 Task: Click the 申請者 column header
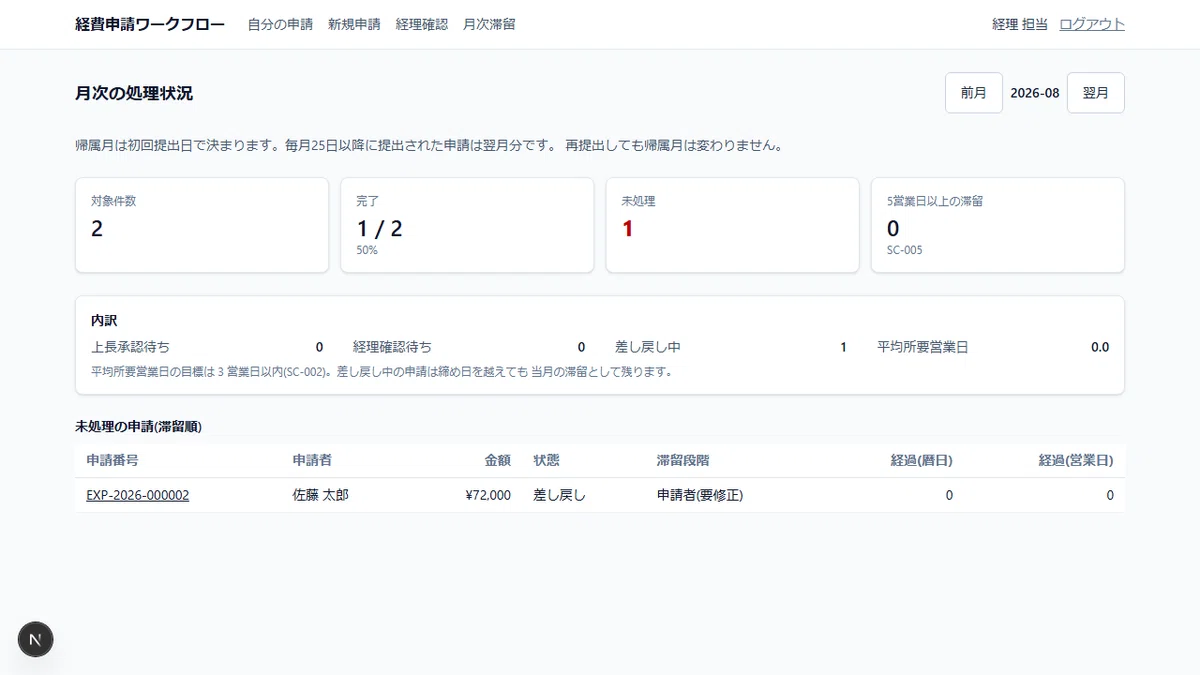pos(312,461)
